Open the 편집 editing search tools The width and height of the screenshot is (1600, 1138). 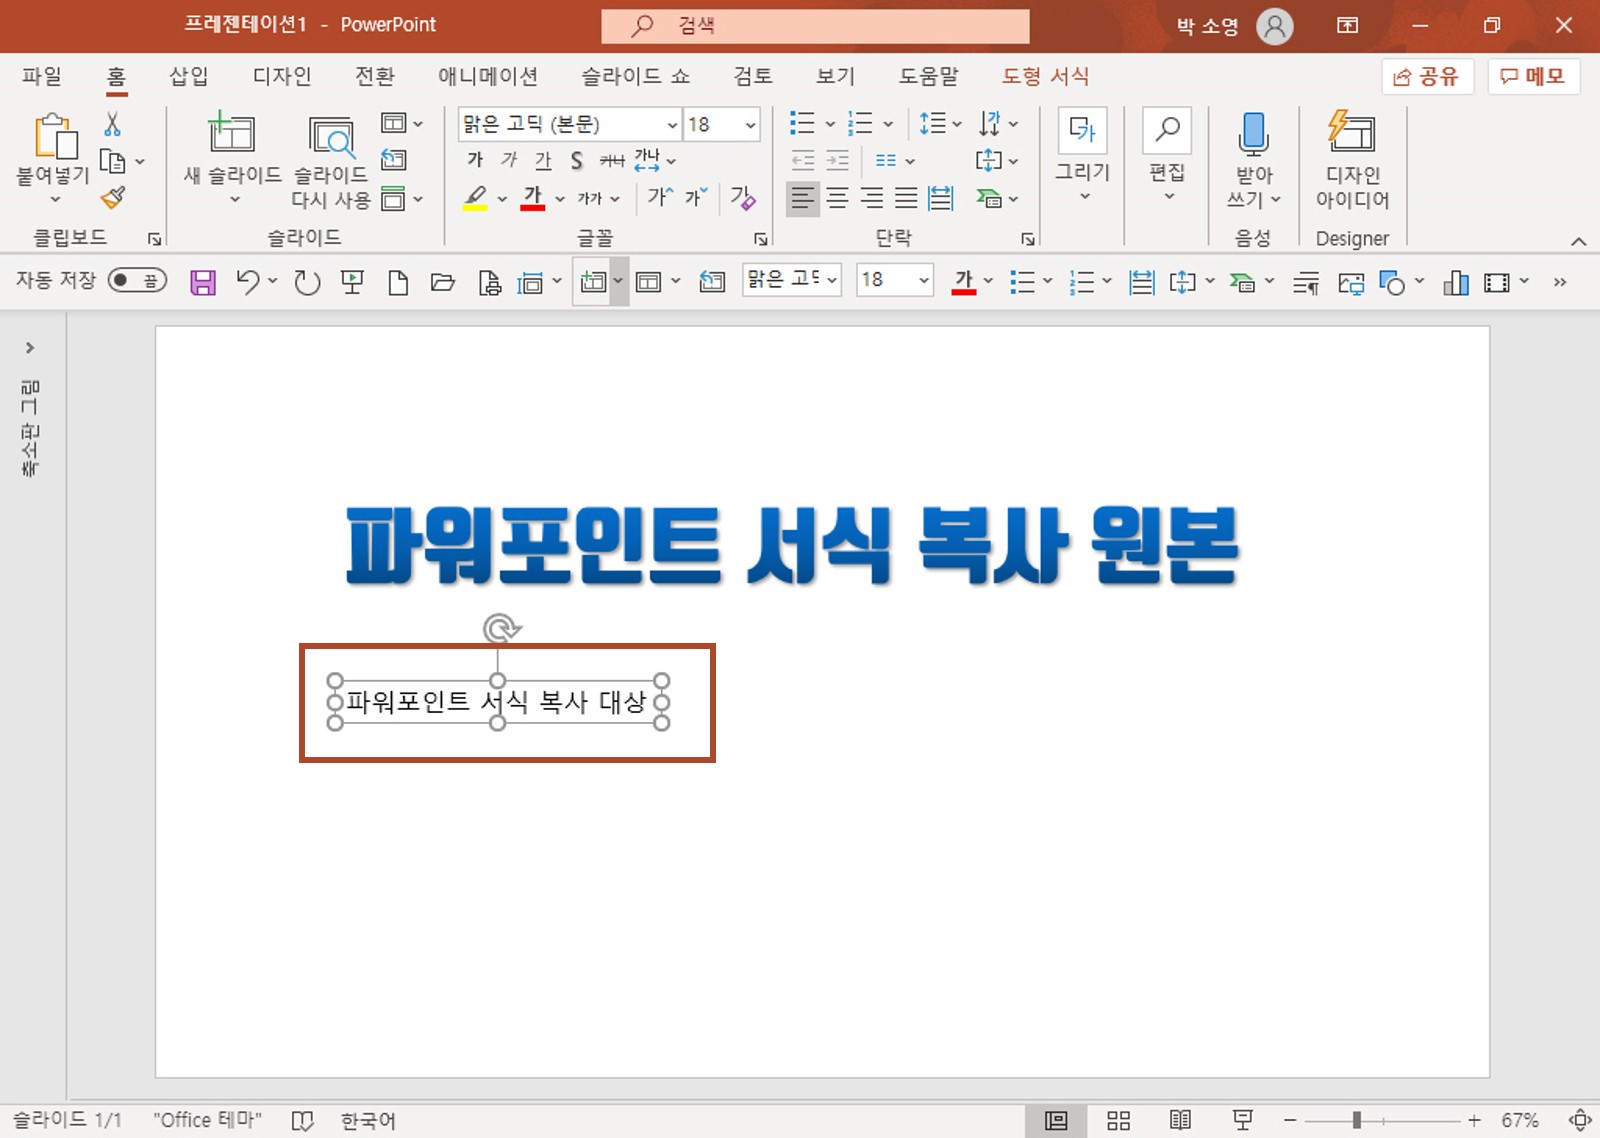coord(1167,156)
